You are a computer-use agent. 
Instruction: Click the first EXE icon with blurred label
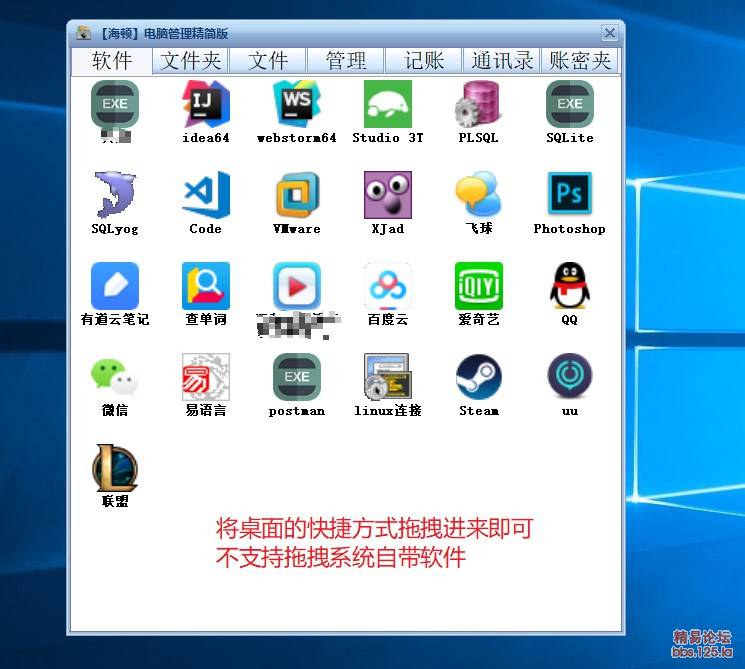coord(115,104)
